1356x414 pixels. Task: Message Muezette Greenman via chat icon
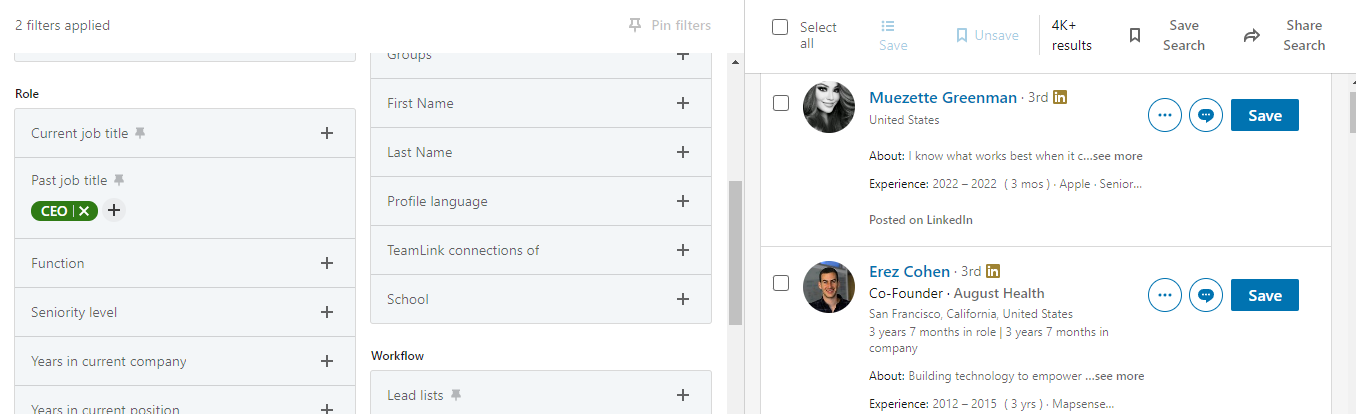1206,115
